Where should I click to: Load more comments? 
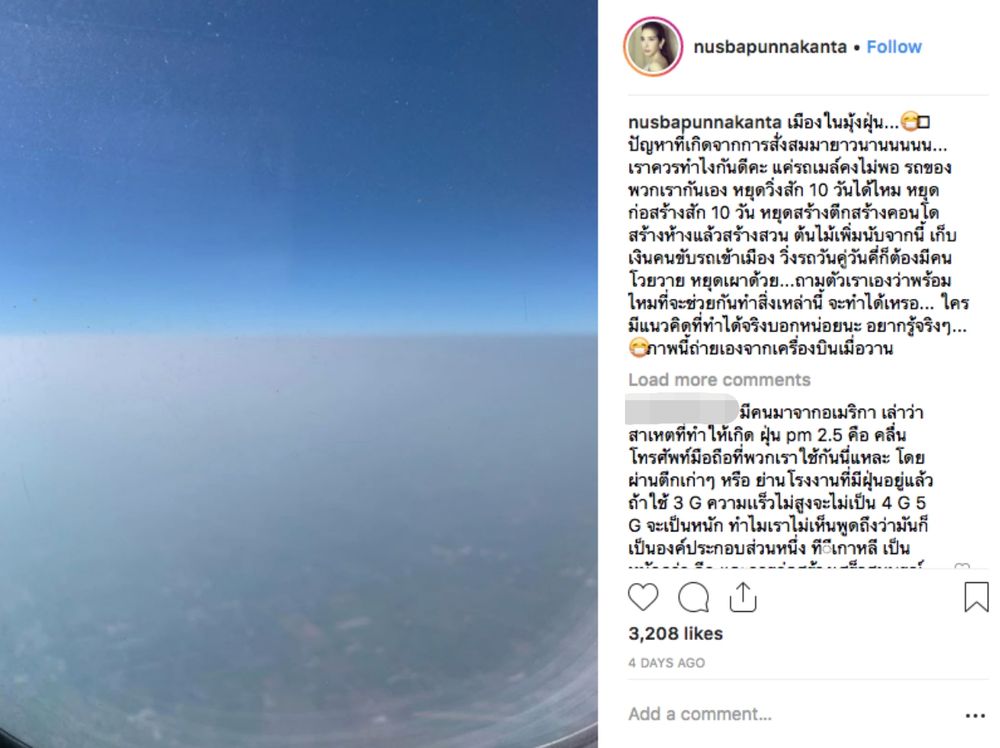[719, 379]
